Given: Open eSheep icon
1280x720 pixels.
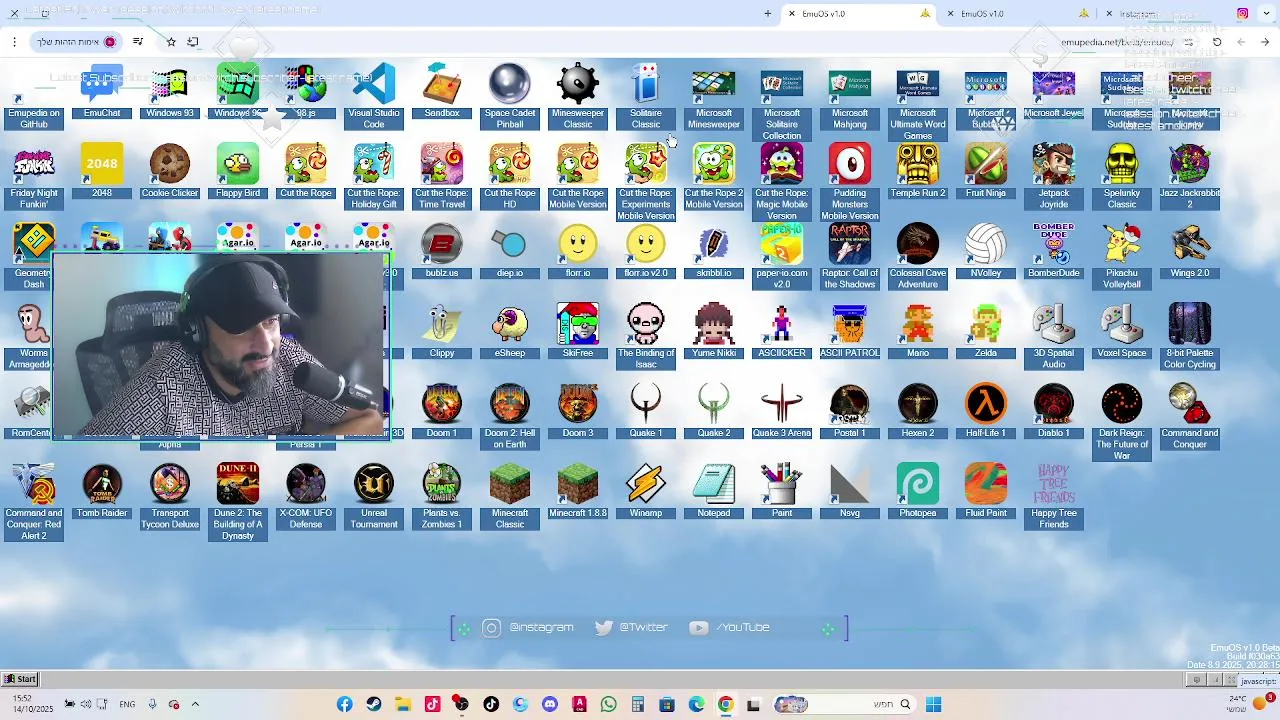Looking at the screenshot, I should [x=510, y=332].
